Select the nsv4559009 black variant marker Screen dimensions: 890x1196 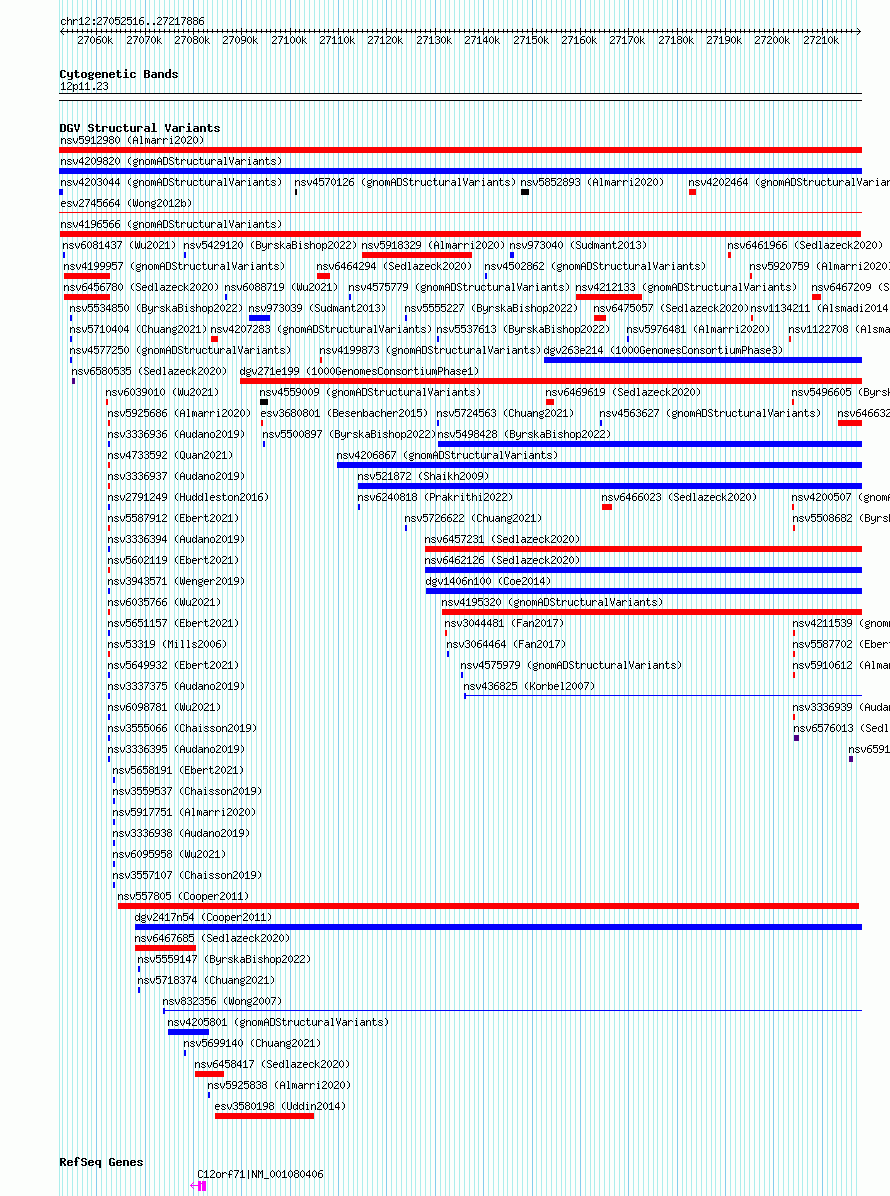click(264, 402)
